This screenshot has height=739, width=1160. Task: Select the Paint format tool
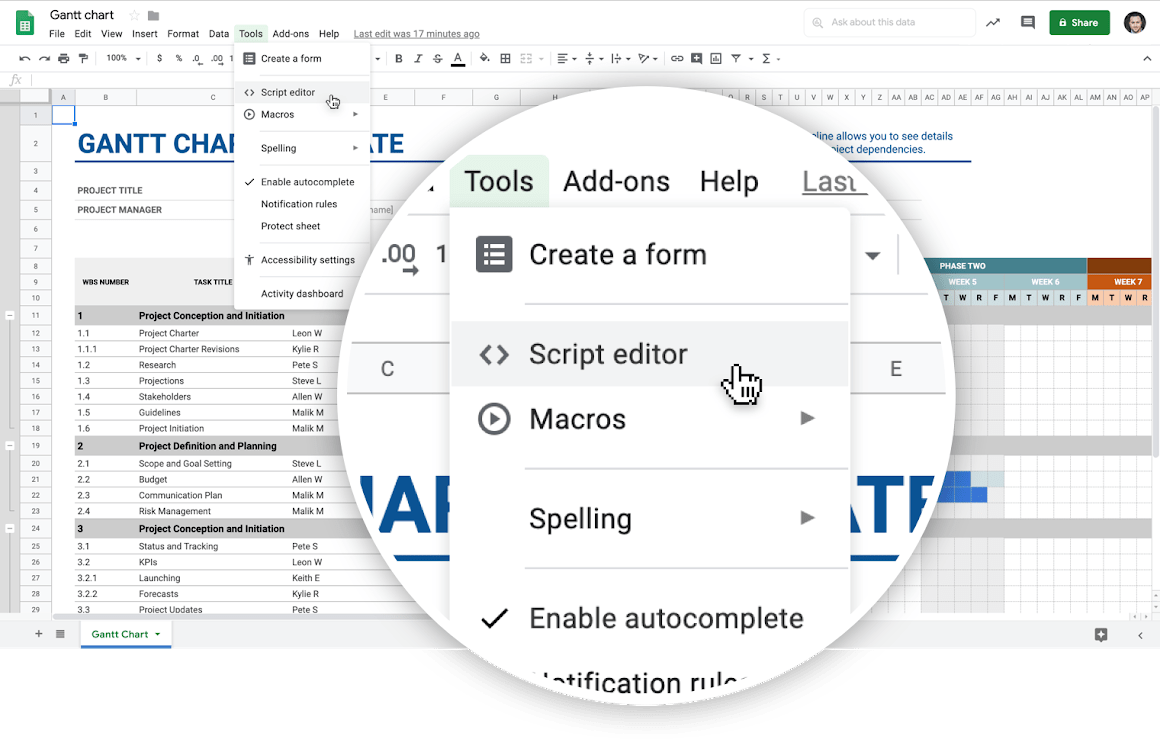point(83,59)
